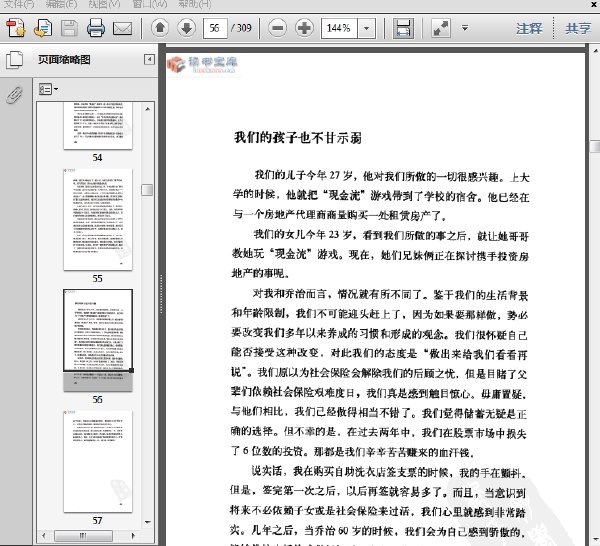Open the zoom level dropdown arrow

(x=367, y=28)
